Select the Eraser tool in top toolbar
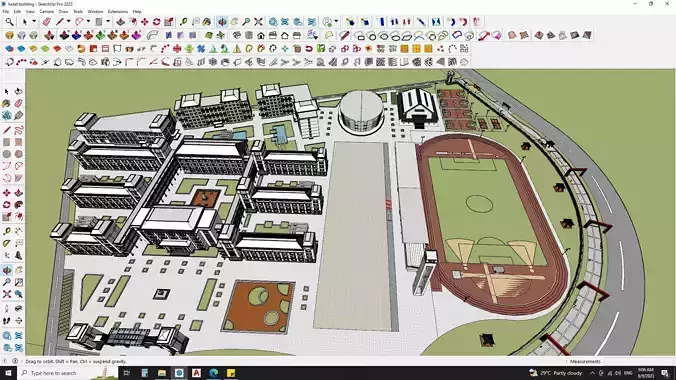The image size is (676, 380). 47,22
